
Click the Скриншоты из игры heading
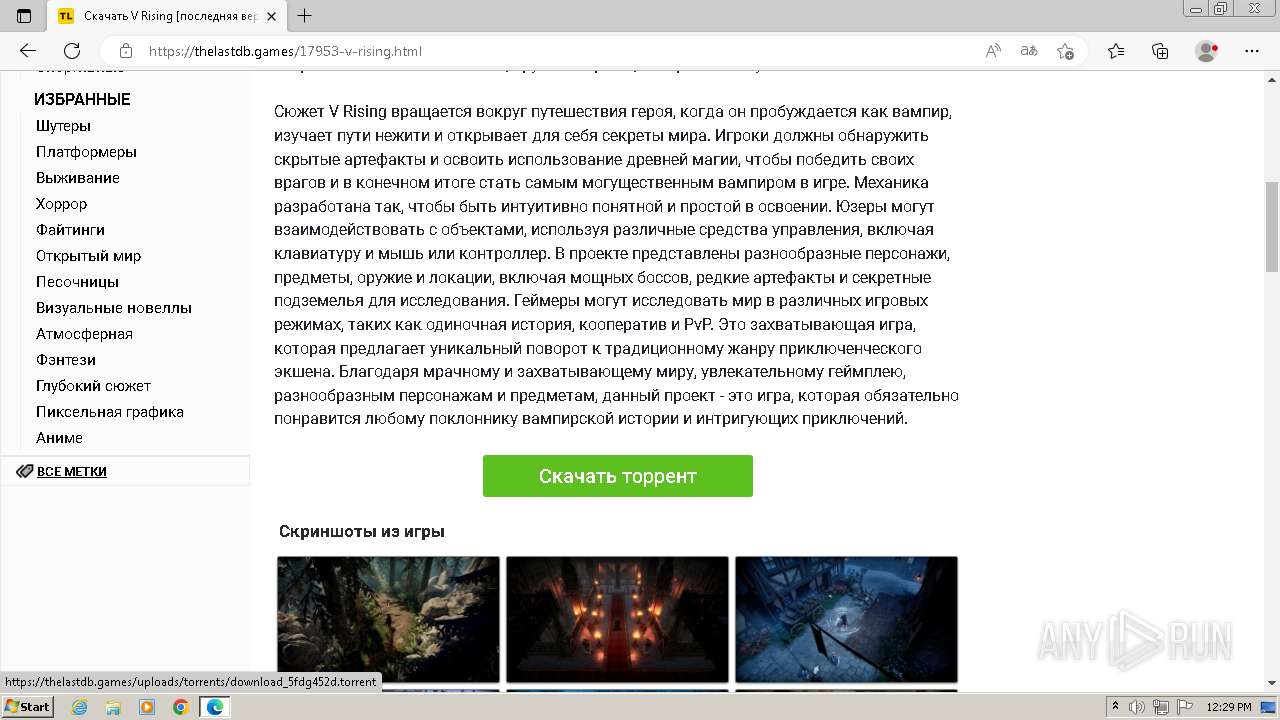362,531
